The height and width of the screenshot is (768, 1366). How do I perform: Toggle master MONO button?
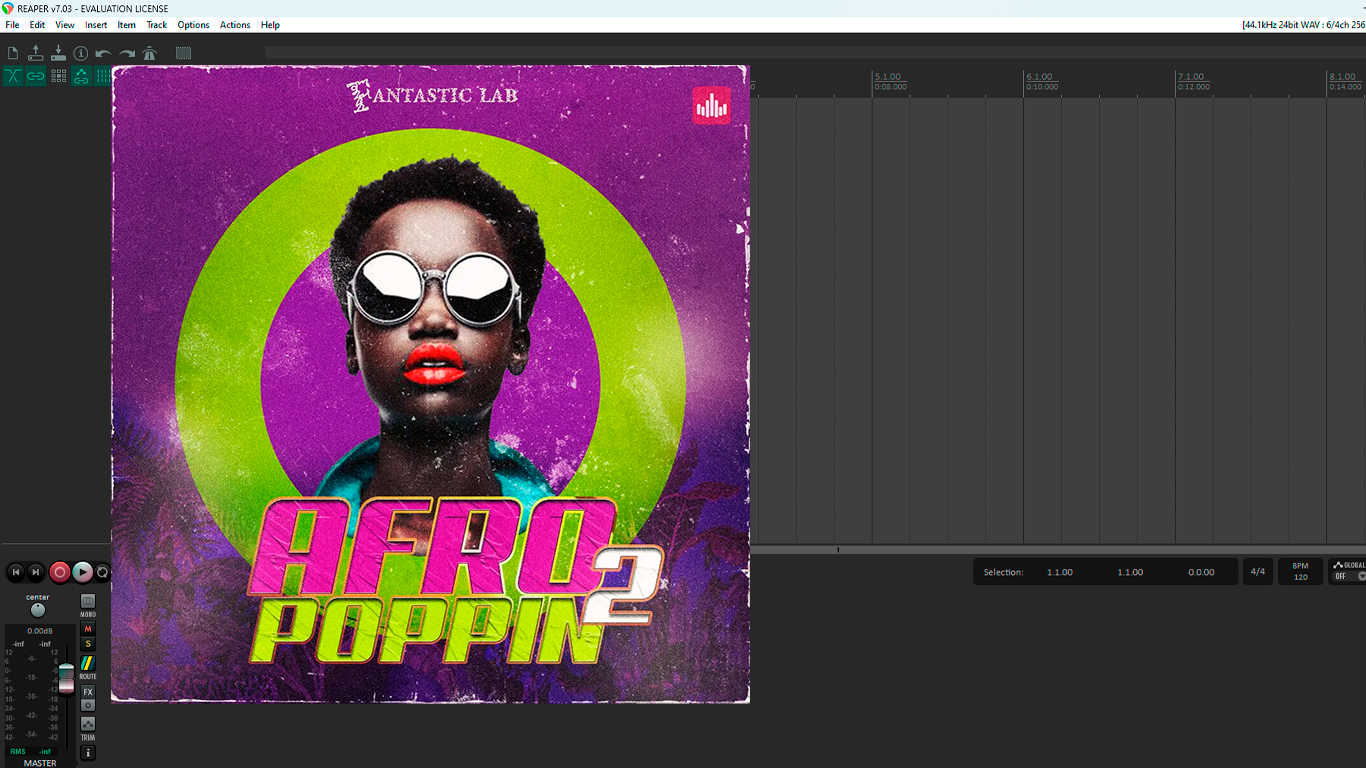click(88, 602)
